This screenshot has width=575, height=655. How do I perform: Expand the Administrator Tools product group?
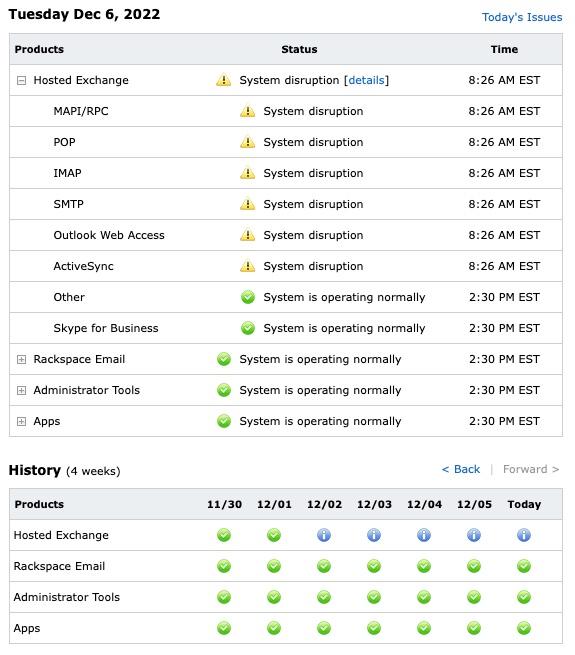21,390
